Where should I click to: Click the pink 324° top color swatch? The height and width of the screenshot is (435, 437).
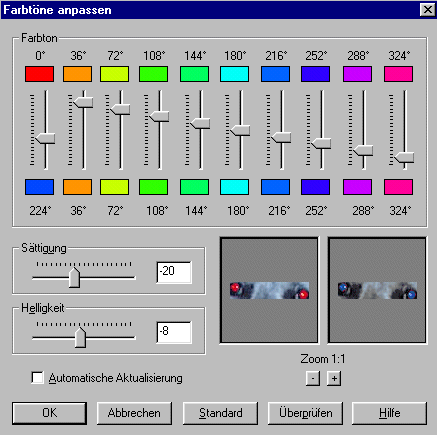pyautogui.click(x=398, y=74)
